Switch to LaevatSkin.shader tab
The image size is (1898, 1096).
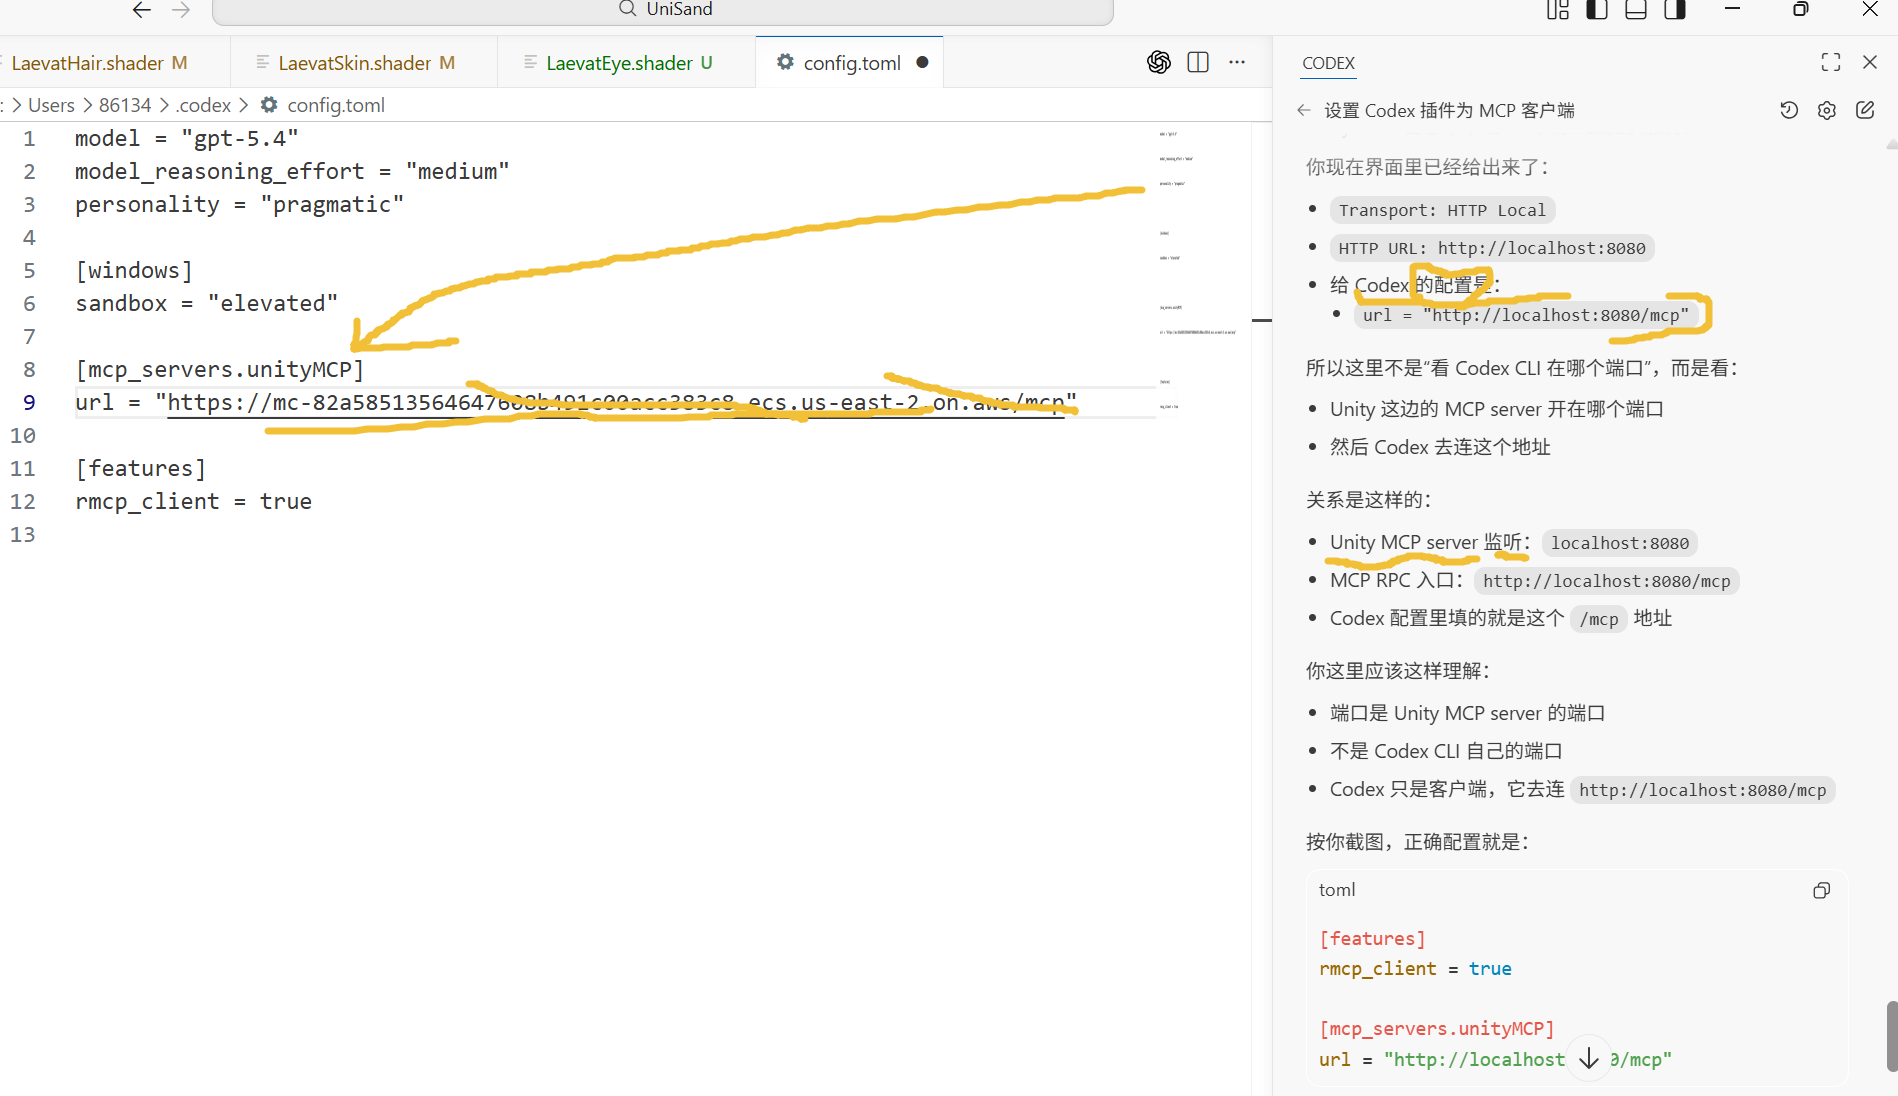tap(366, 63)
